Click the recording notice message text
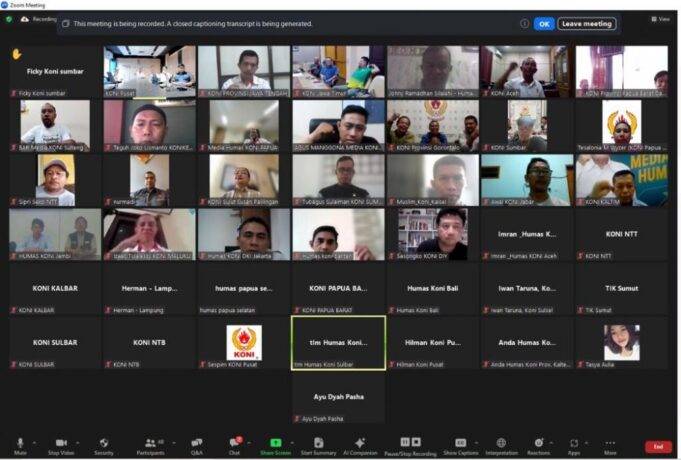 (193, 24)
